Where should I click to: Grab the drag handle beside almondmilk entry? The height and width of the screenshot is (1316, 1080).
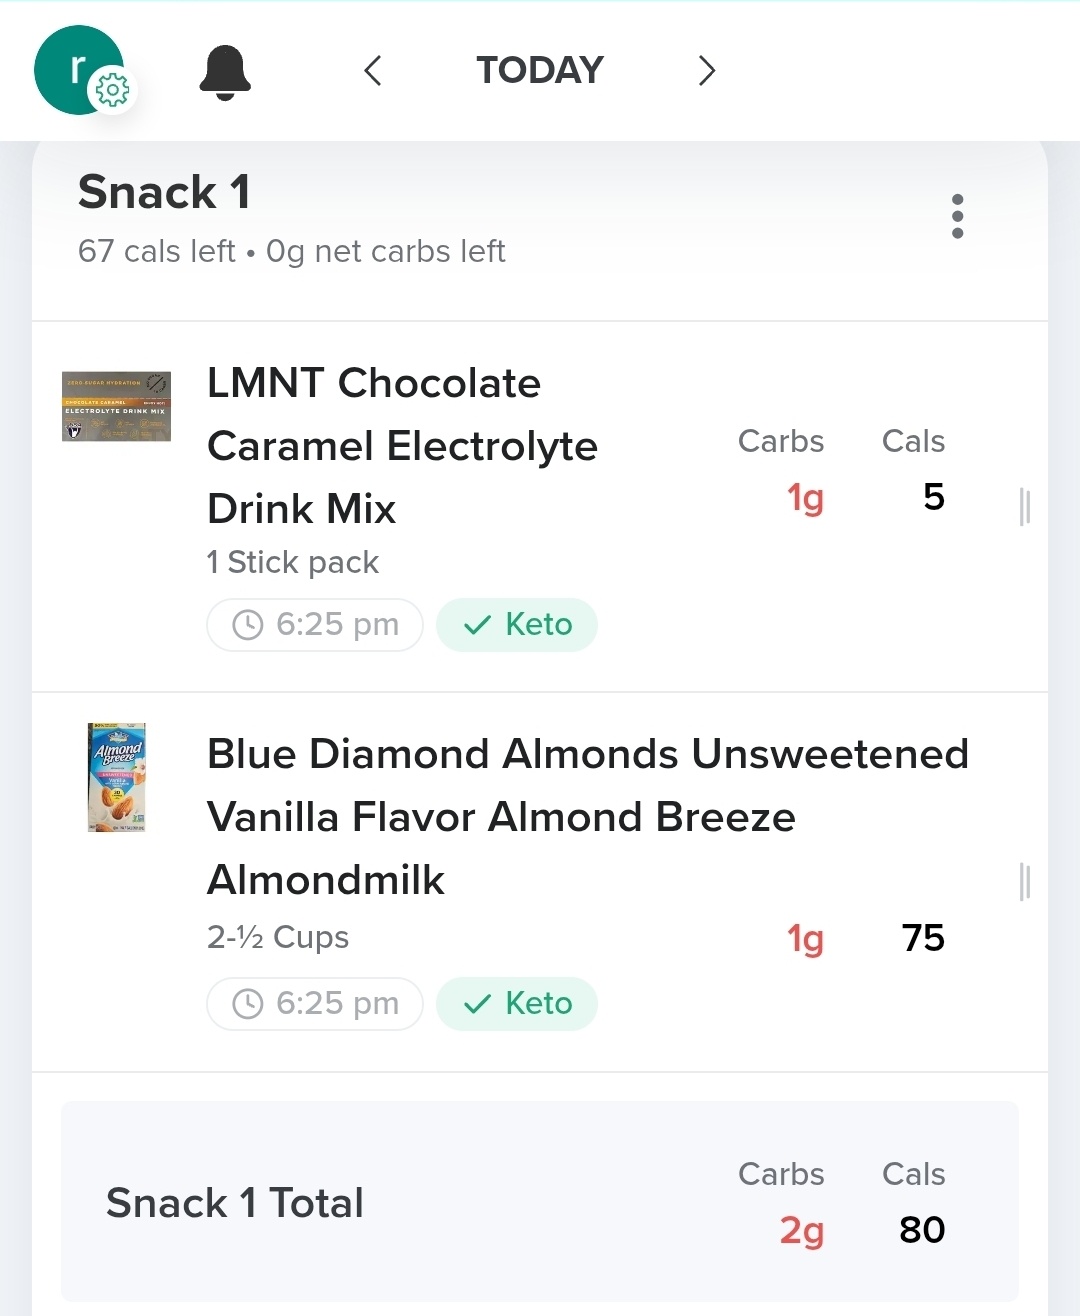point(1024,882)
